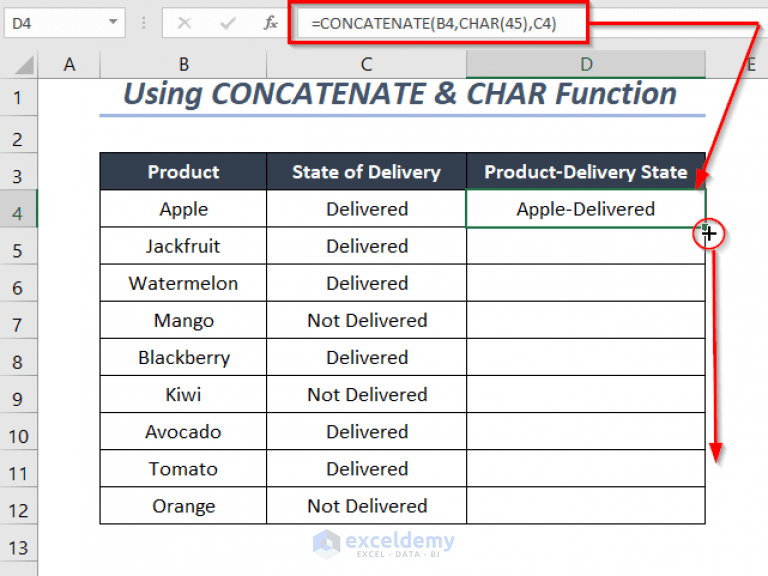Click Not Delivered status in Kiwi row
This screenshot has width=768, height=576.
coord(366,394)
